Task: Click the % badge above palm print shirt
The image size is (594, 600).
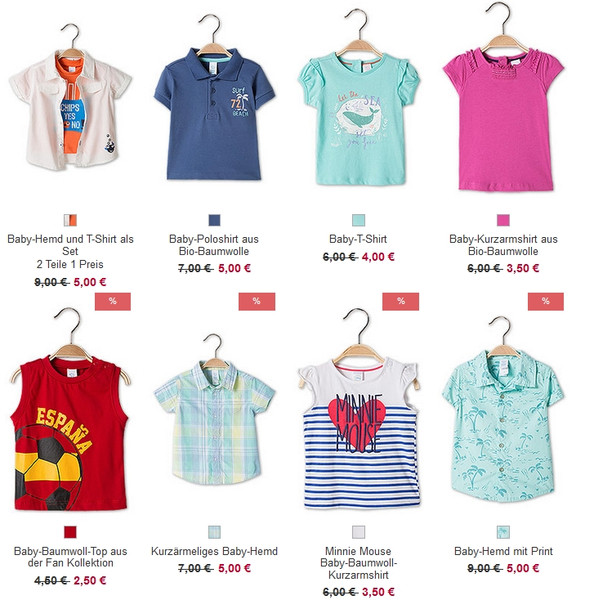Action: 546,301
